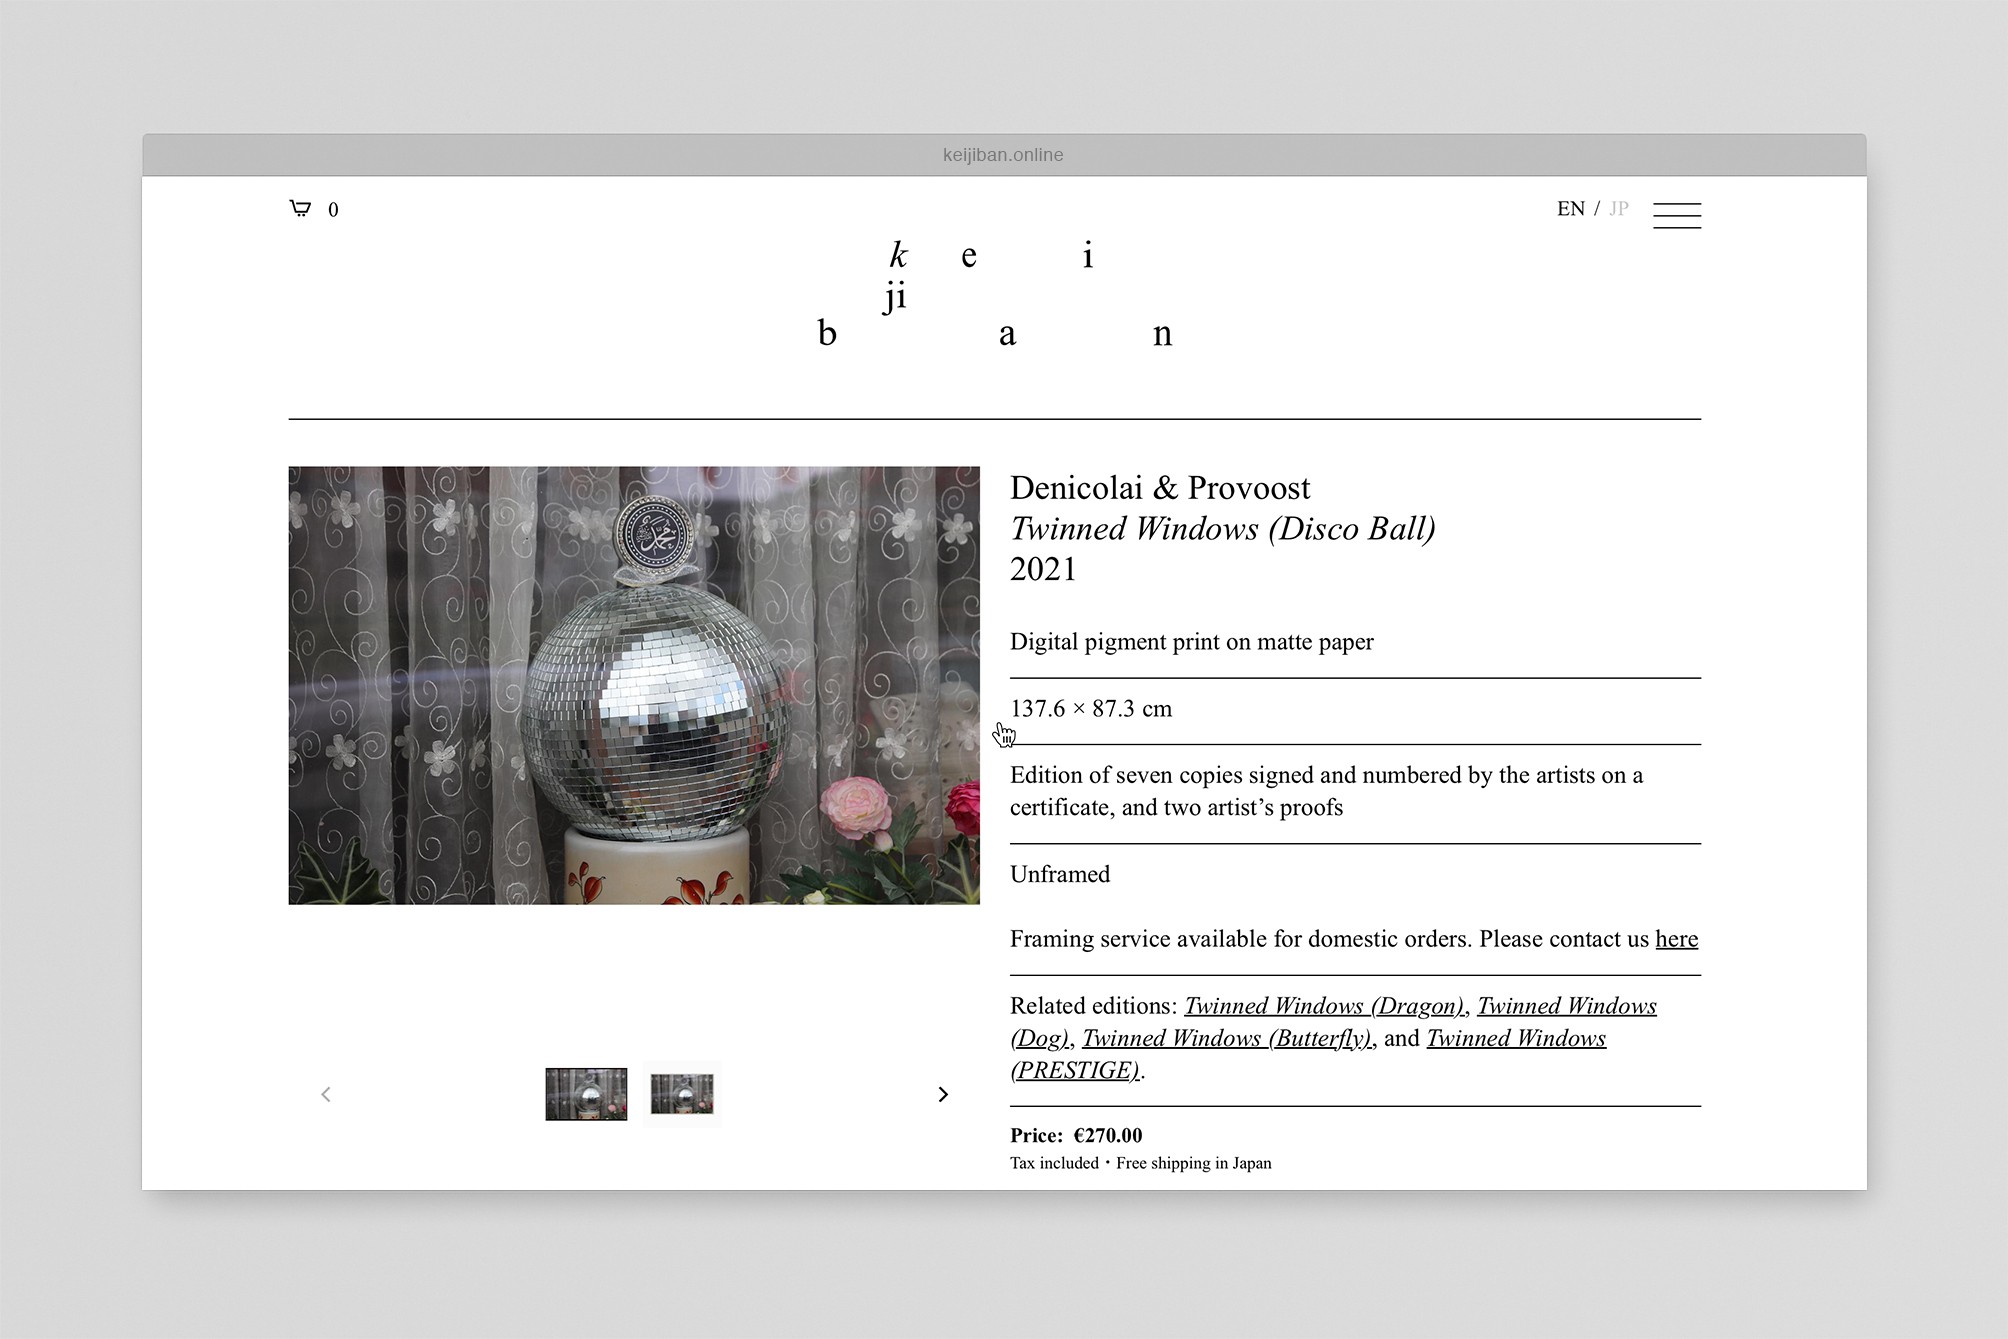Click the cursor hand over the artwork area
Screen dimensions: 2008x1339
1004,734
